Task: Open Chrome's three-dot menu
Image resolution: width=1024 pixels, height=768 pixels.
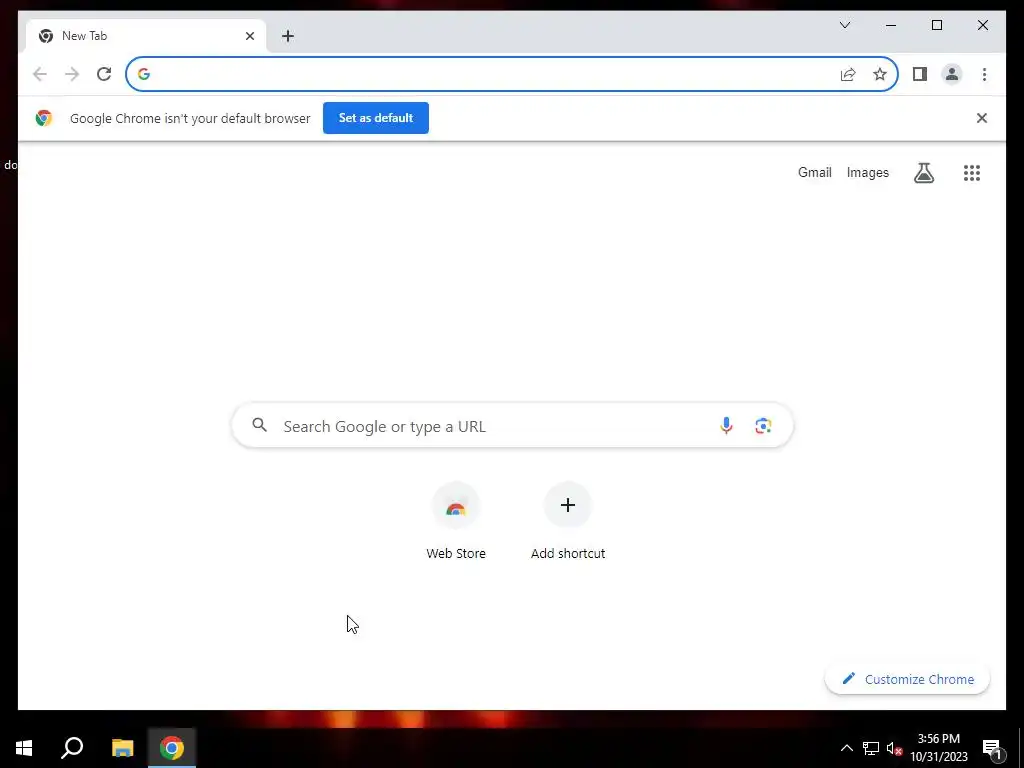Action: click(x=984, y=74)
